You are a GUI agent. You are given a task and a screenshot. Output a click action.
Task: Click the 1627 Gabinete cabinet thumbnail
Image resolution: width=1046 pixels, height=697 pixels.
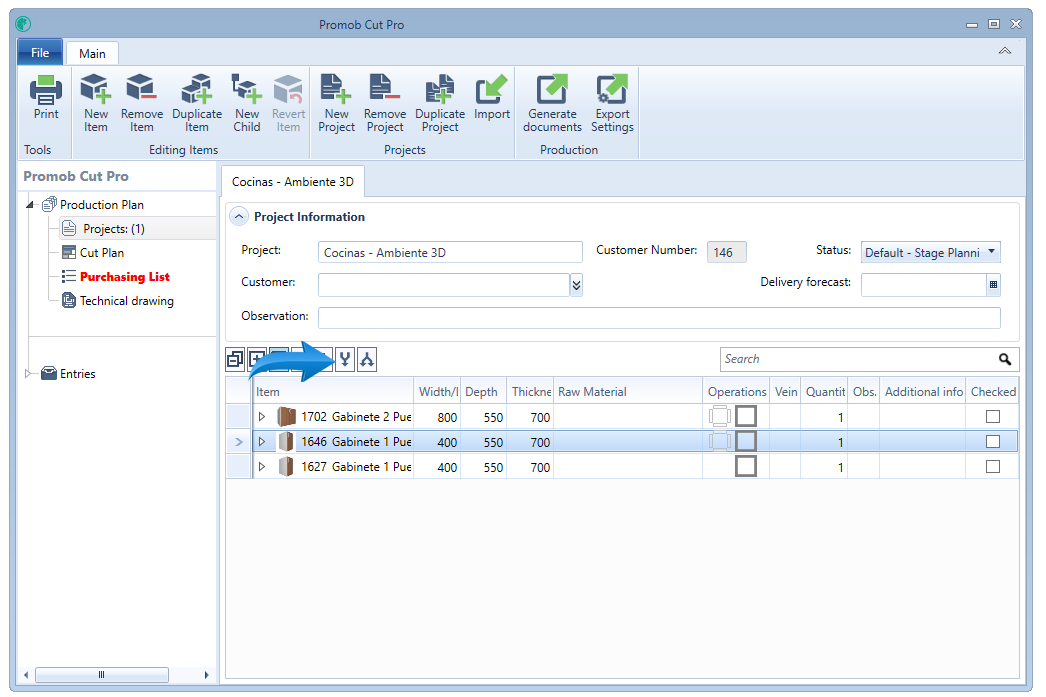[x=286, y=467]
